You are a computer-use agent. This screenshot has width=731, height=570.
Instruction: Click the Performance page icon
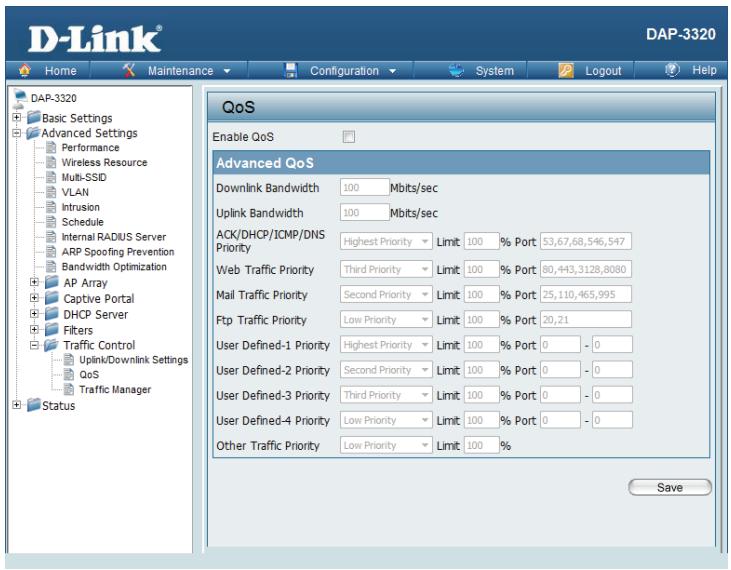point(51,148)
